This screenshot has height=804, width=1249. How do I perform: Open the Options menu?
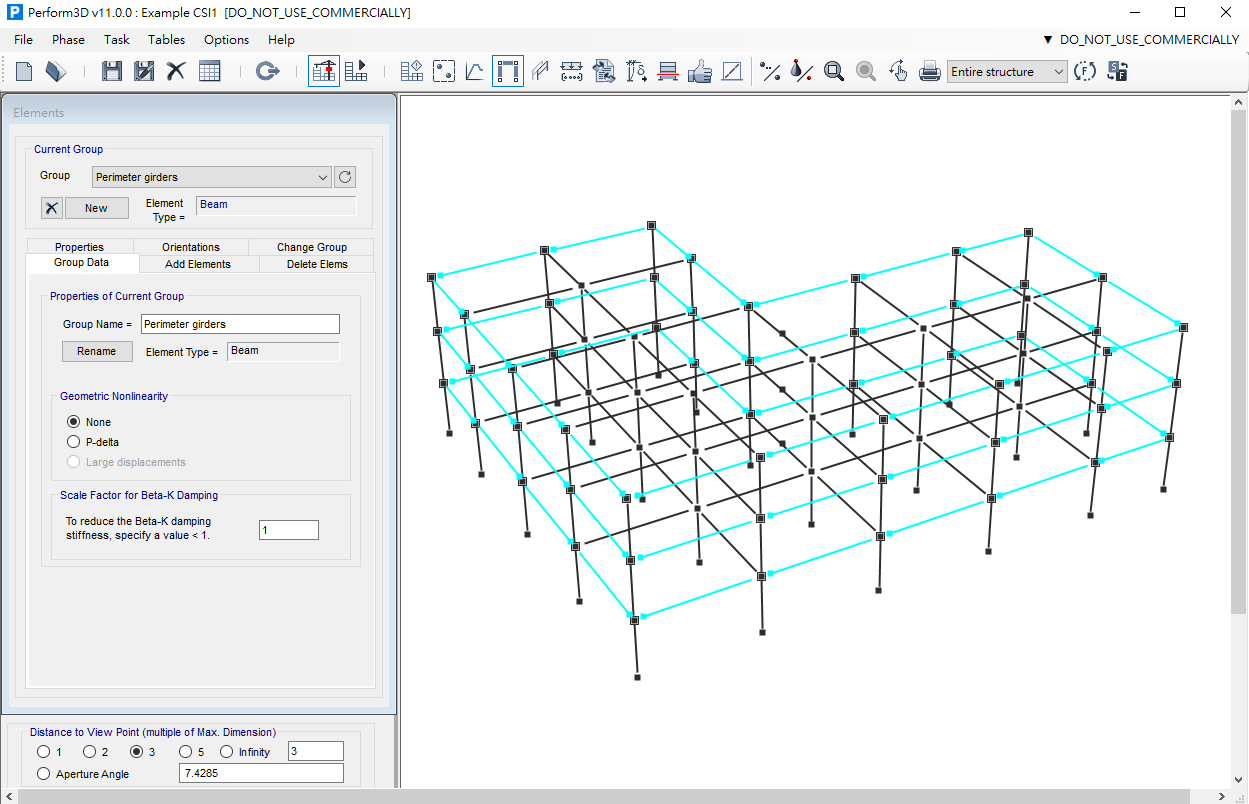click(x=226, y=40)
